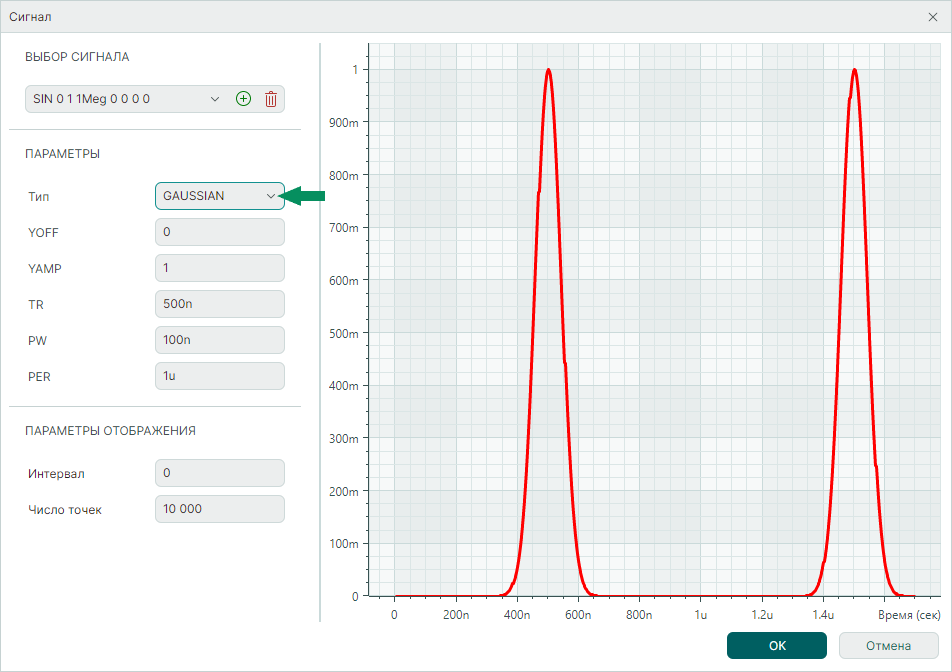Viewport: 952px width, 672px height.
Task: Click the Интервал input field
Action: pyautogui.click(x=220, y=473)
